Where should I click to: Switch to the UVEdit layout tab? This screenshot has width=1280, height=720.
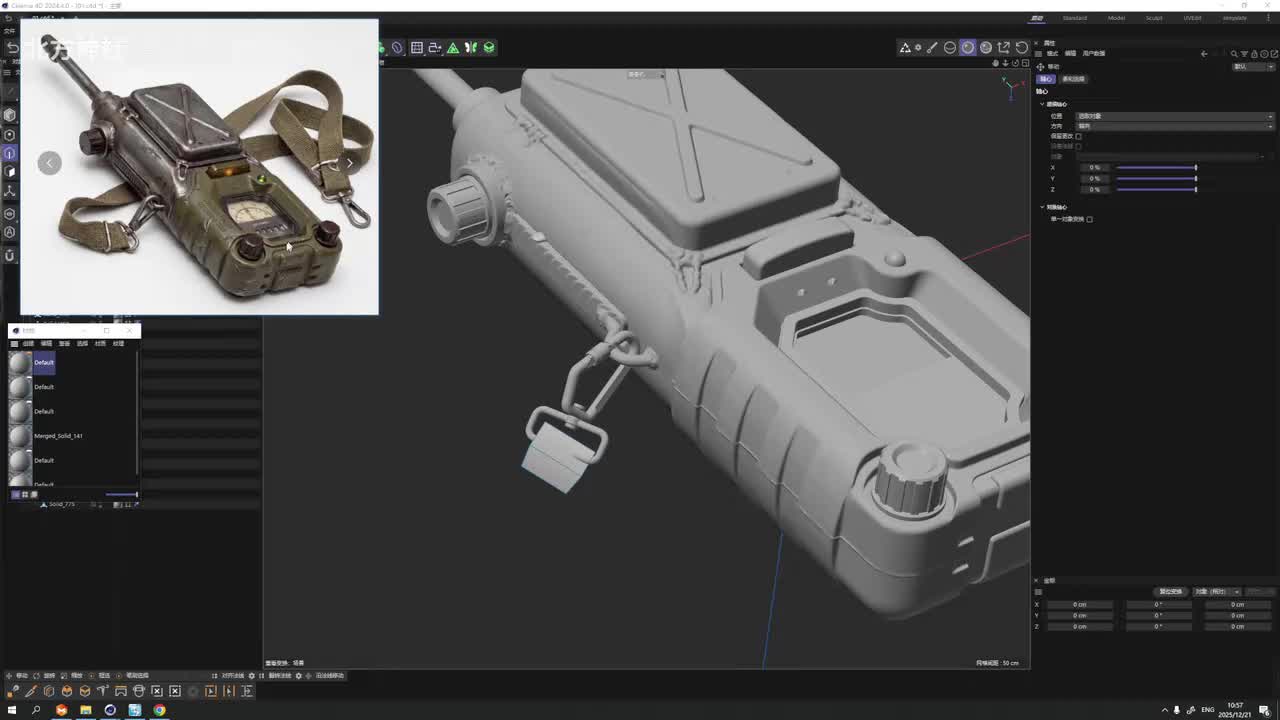coord(1193,18)
